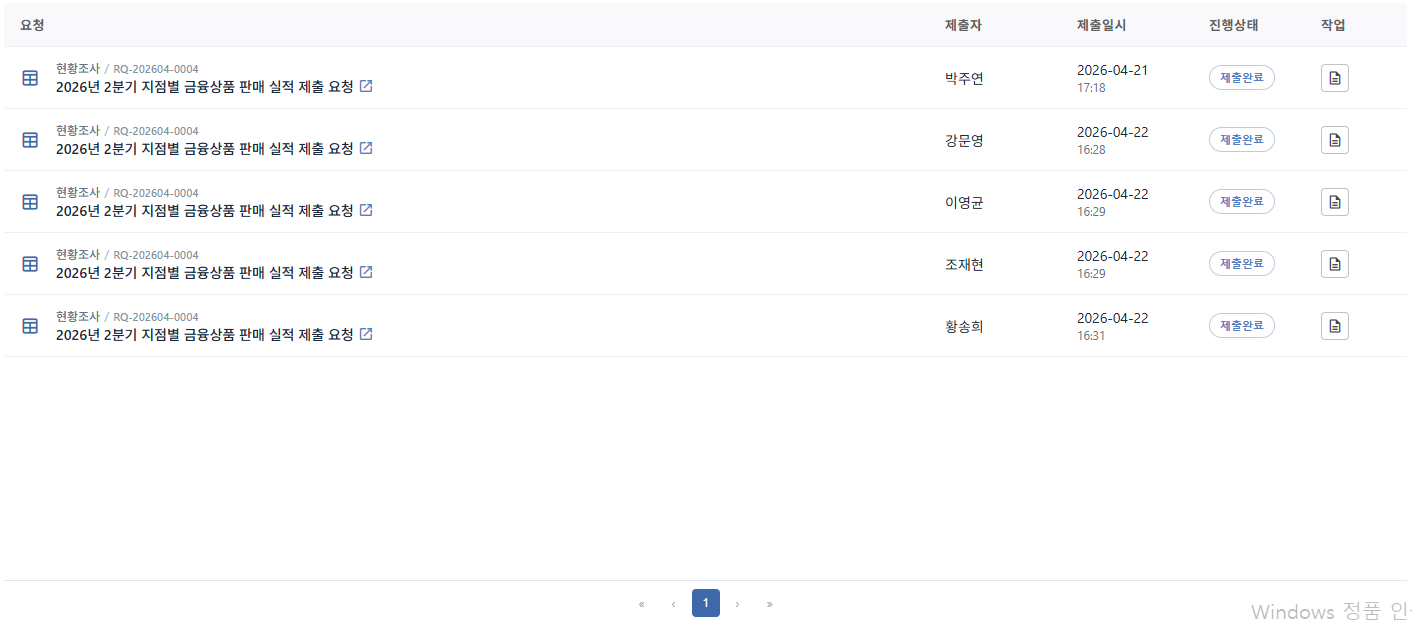The width and height of the screenshot is (1412, 624).
Task: Open document icon for 황송희's submission
Action: click(x=1334, y=326)
